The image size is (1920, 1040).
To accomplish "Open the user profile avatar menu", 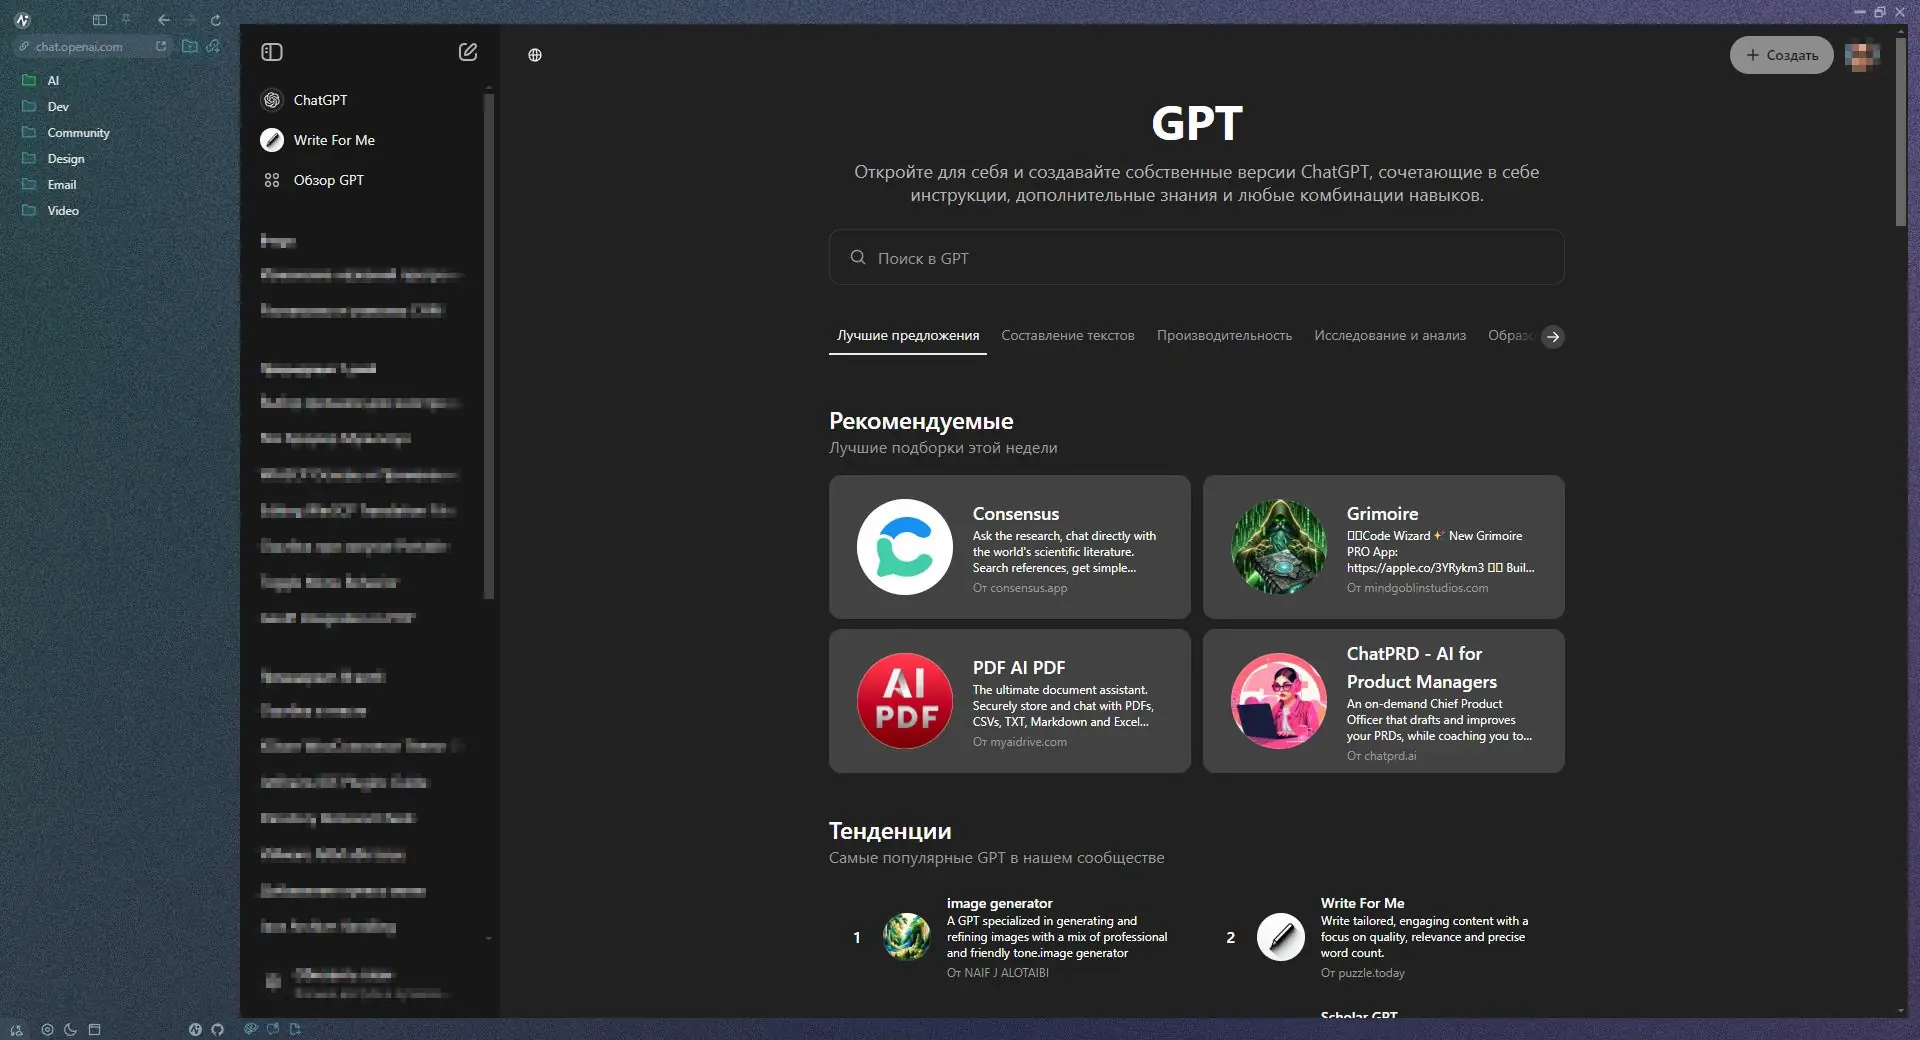I will point(1862,55).
